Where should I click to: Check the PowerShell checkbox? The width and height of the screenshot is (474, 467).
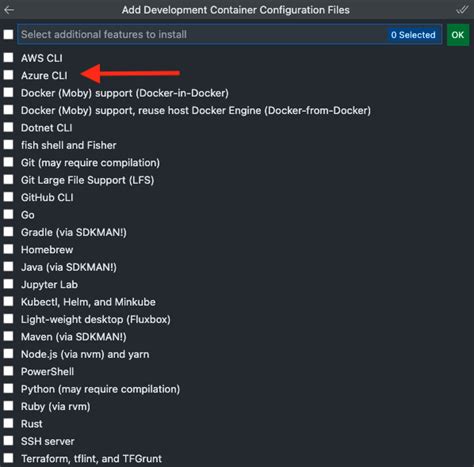[8, 371]
